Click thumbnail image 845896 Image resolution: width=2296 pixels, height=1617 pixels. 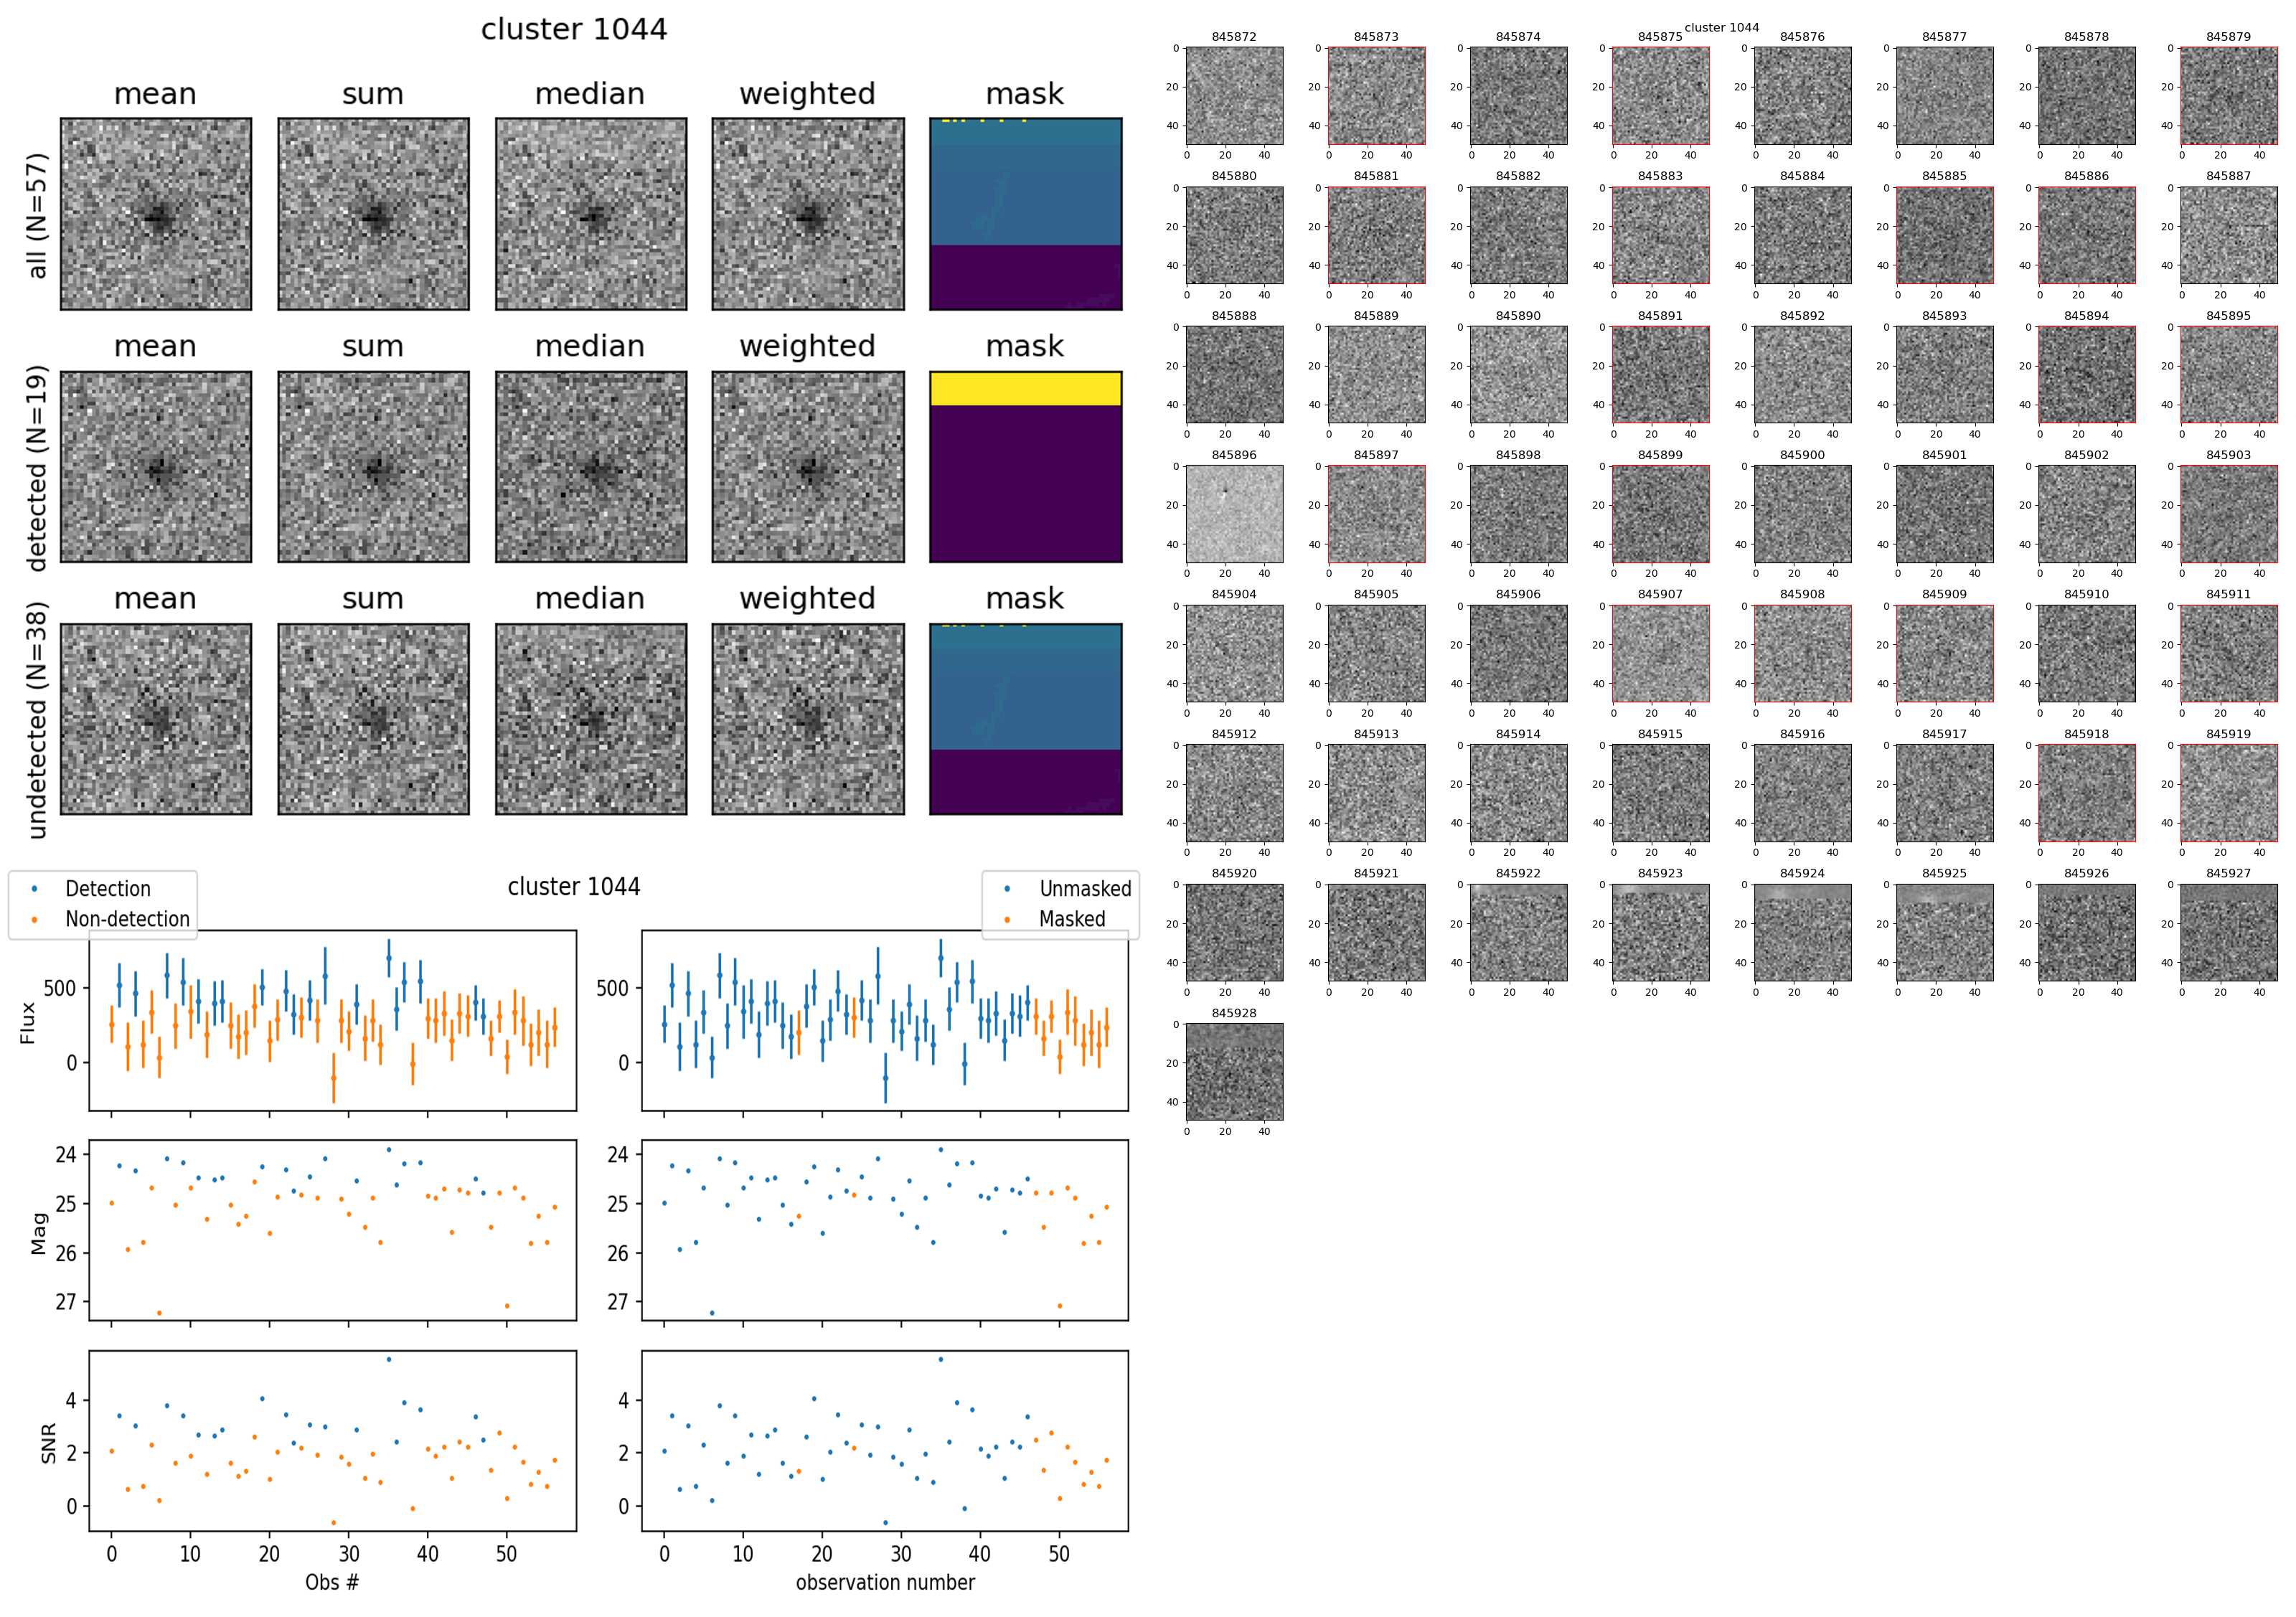tap(1234, 514)
